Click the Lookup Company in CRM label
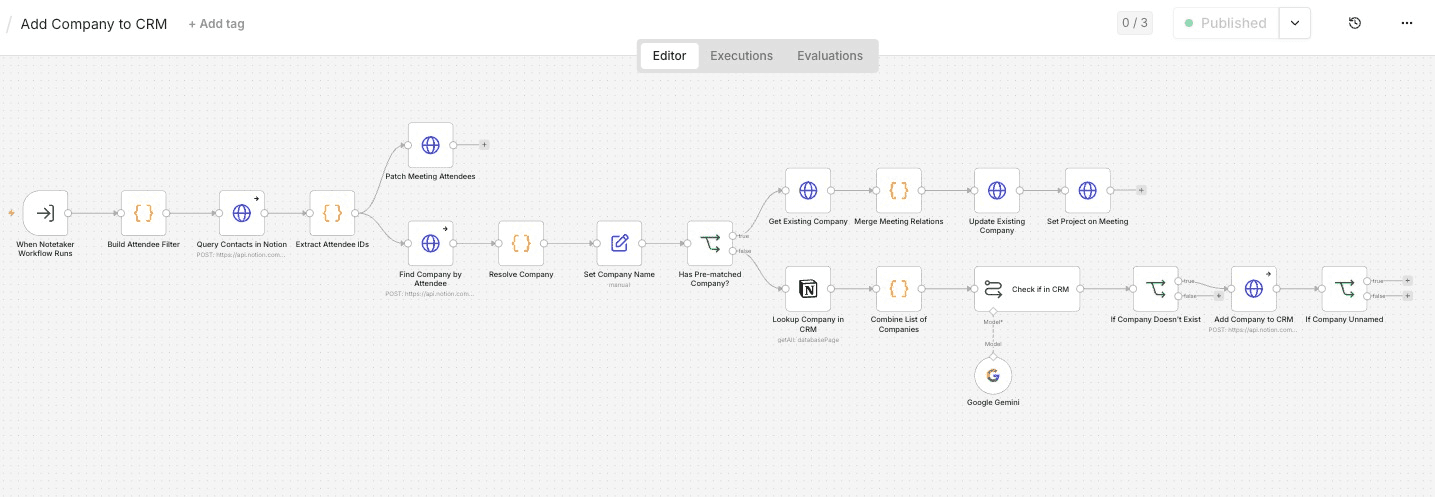 (808, 324)
